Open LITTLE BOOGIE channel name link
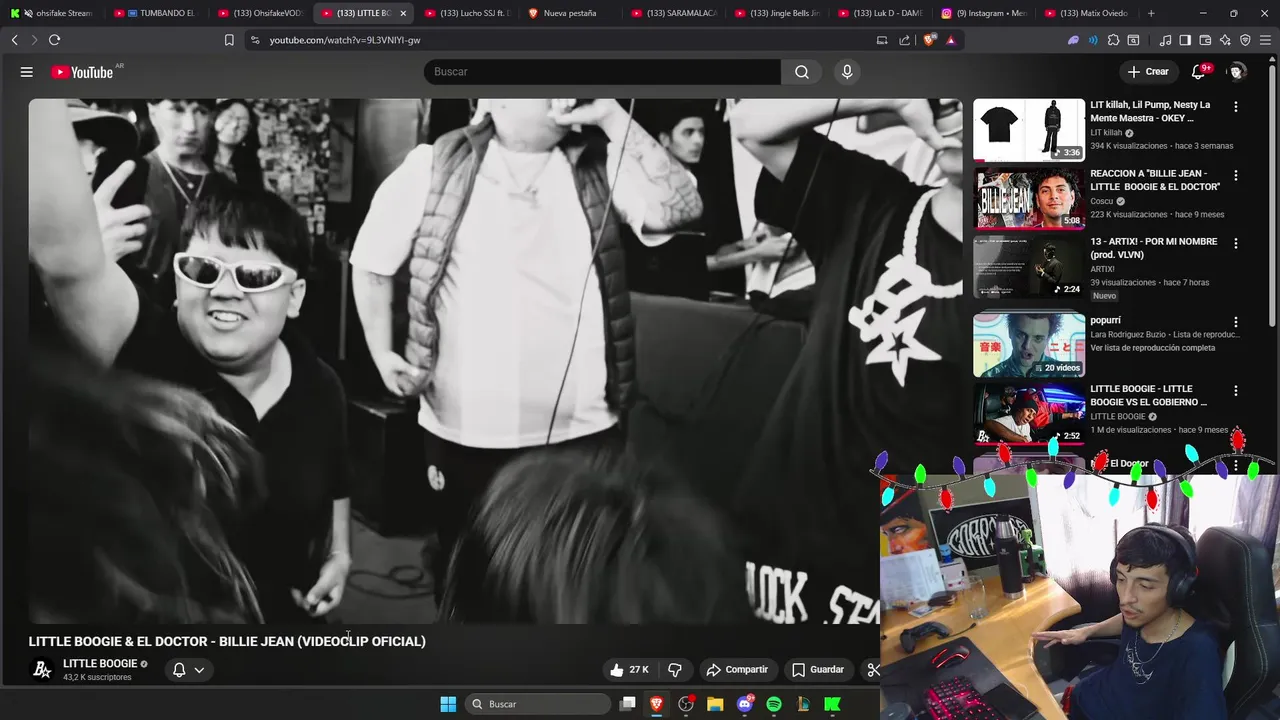 pyautogui.click(x=100, y=664)
